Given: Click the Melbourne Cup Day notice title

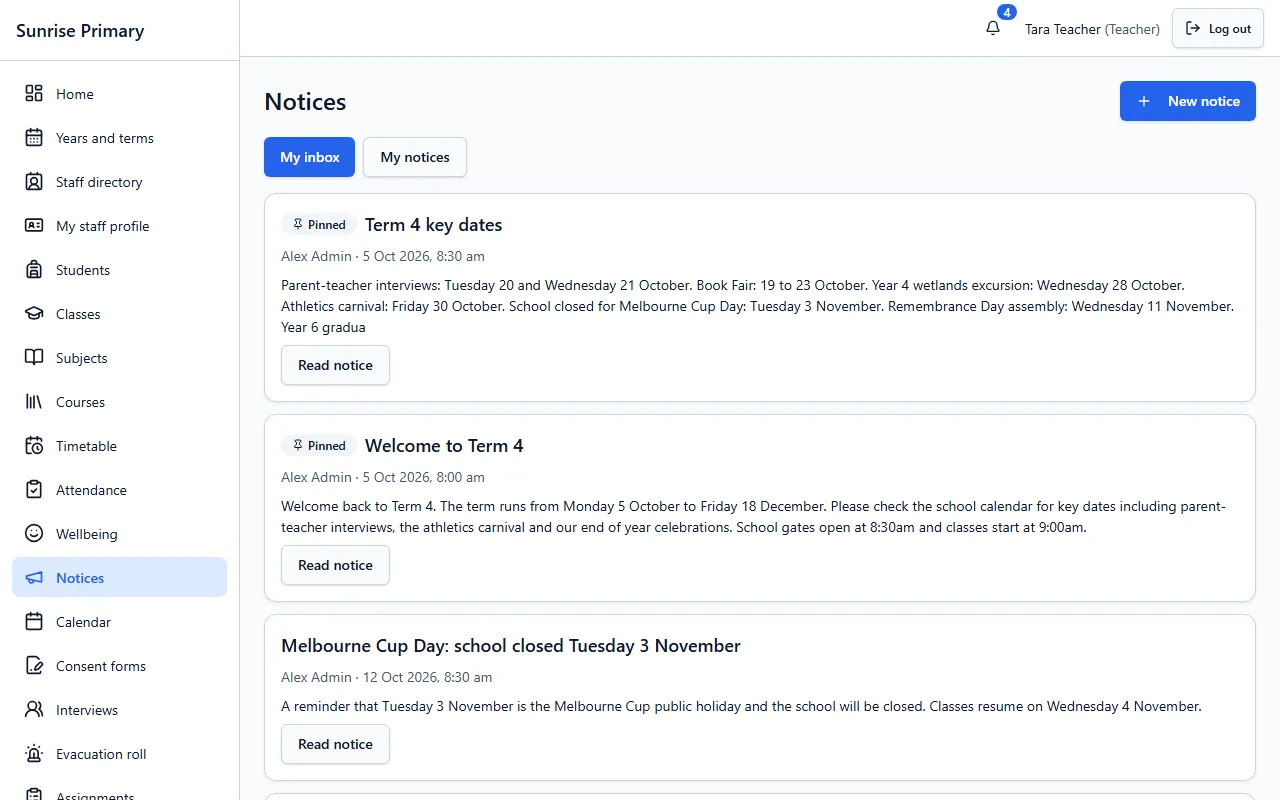Looking at the screenshot, I should click(511, 646).
